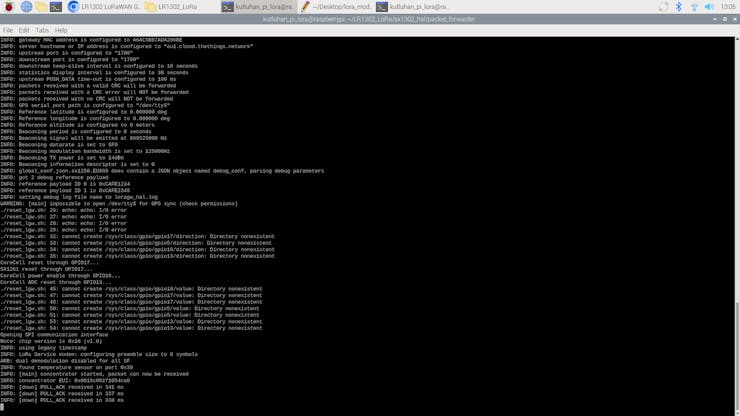
Task: Click the updater icon in system tray
Action: pyautogui.click(x=664, y=7)
